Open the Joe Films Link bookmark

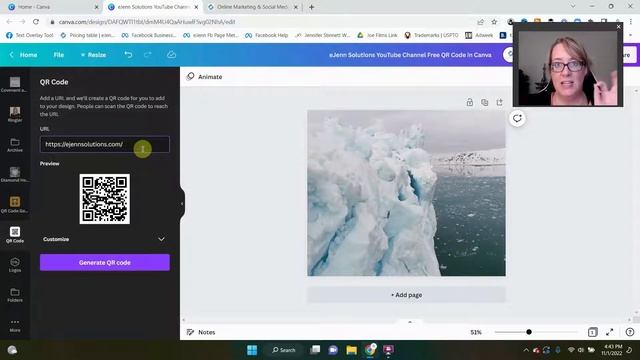click(x=377, y=36)
